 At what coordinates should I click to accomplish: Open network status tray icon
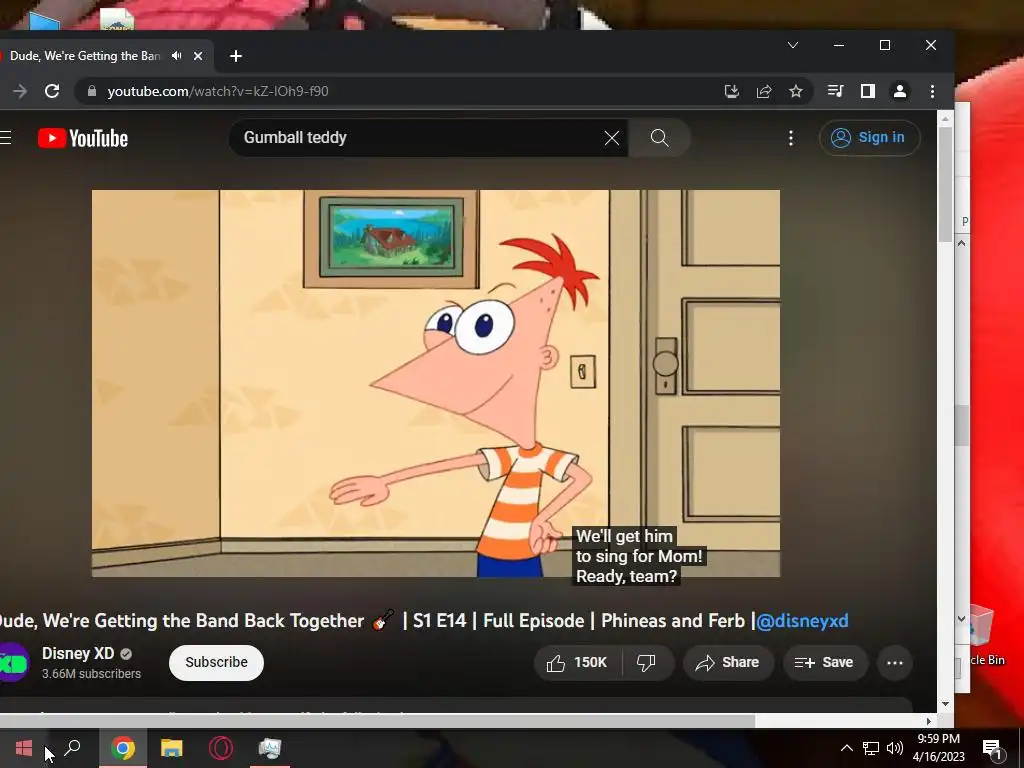pyautogui.click(x=871, y=748)
